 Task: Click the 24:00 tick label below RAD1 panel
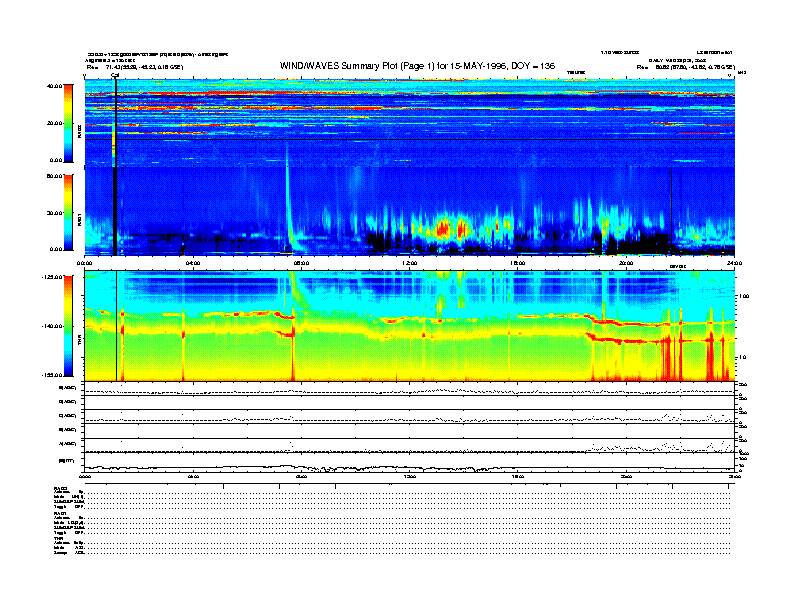(734, 263)
